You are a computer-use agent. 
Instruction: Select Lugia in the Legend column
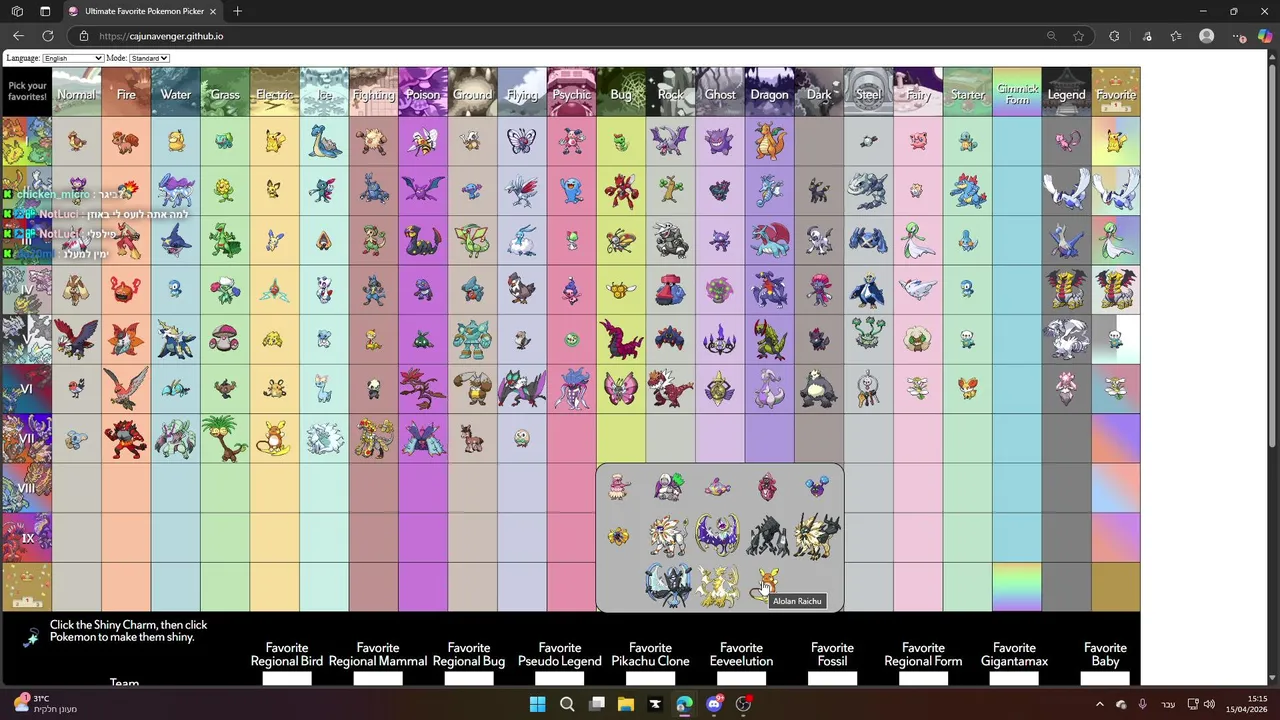tap(1066, 191)
